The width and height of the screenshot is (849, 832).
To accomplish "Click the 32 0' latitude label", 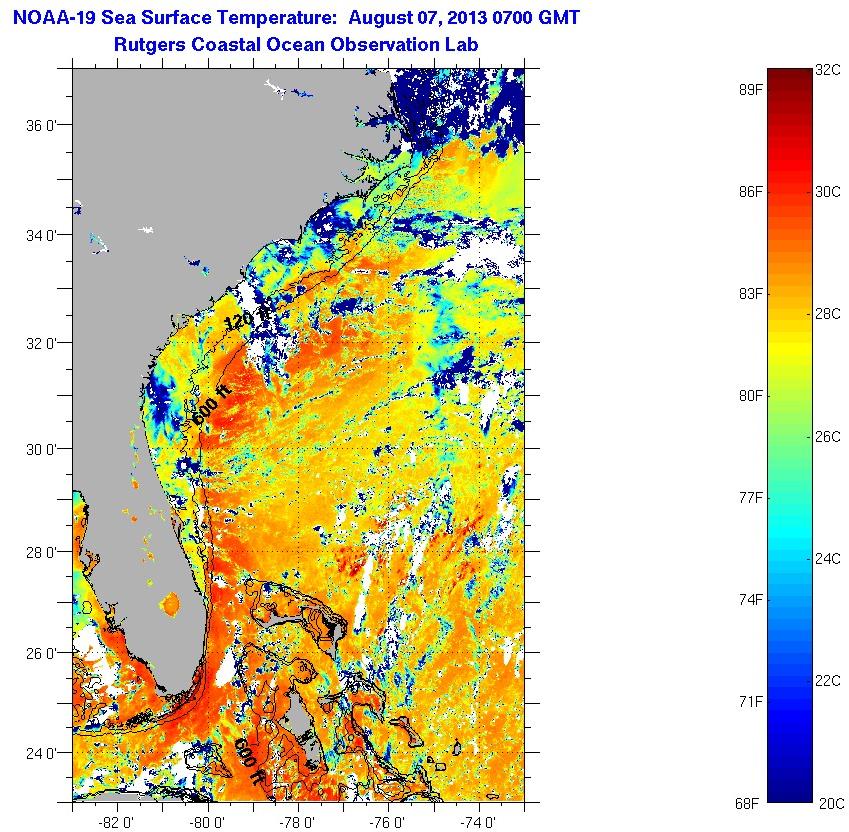I will [x=41, y=343].
